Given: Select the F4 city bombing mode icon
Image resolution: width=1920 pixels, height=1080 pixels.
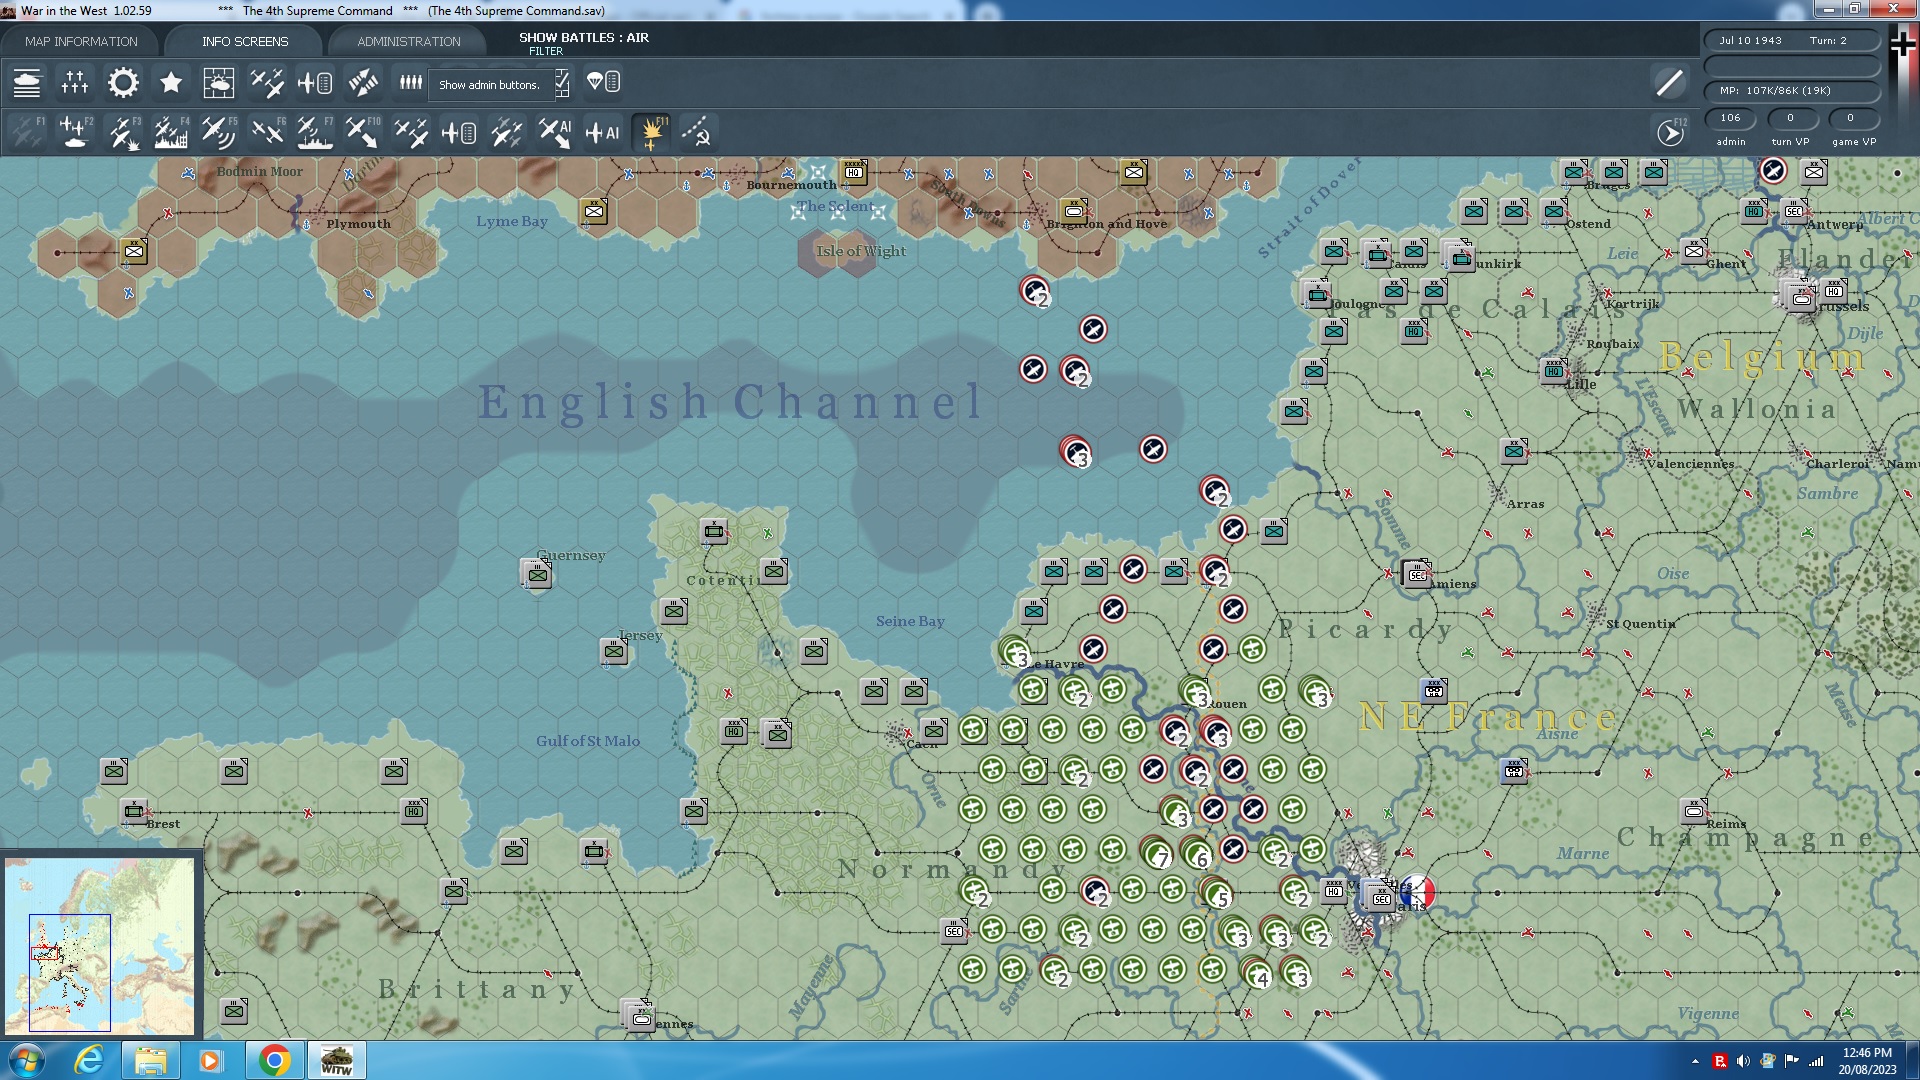Looking at the screenshot, I should 171,132.
